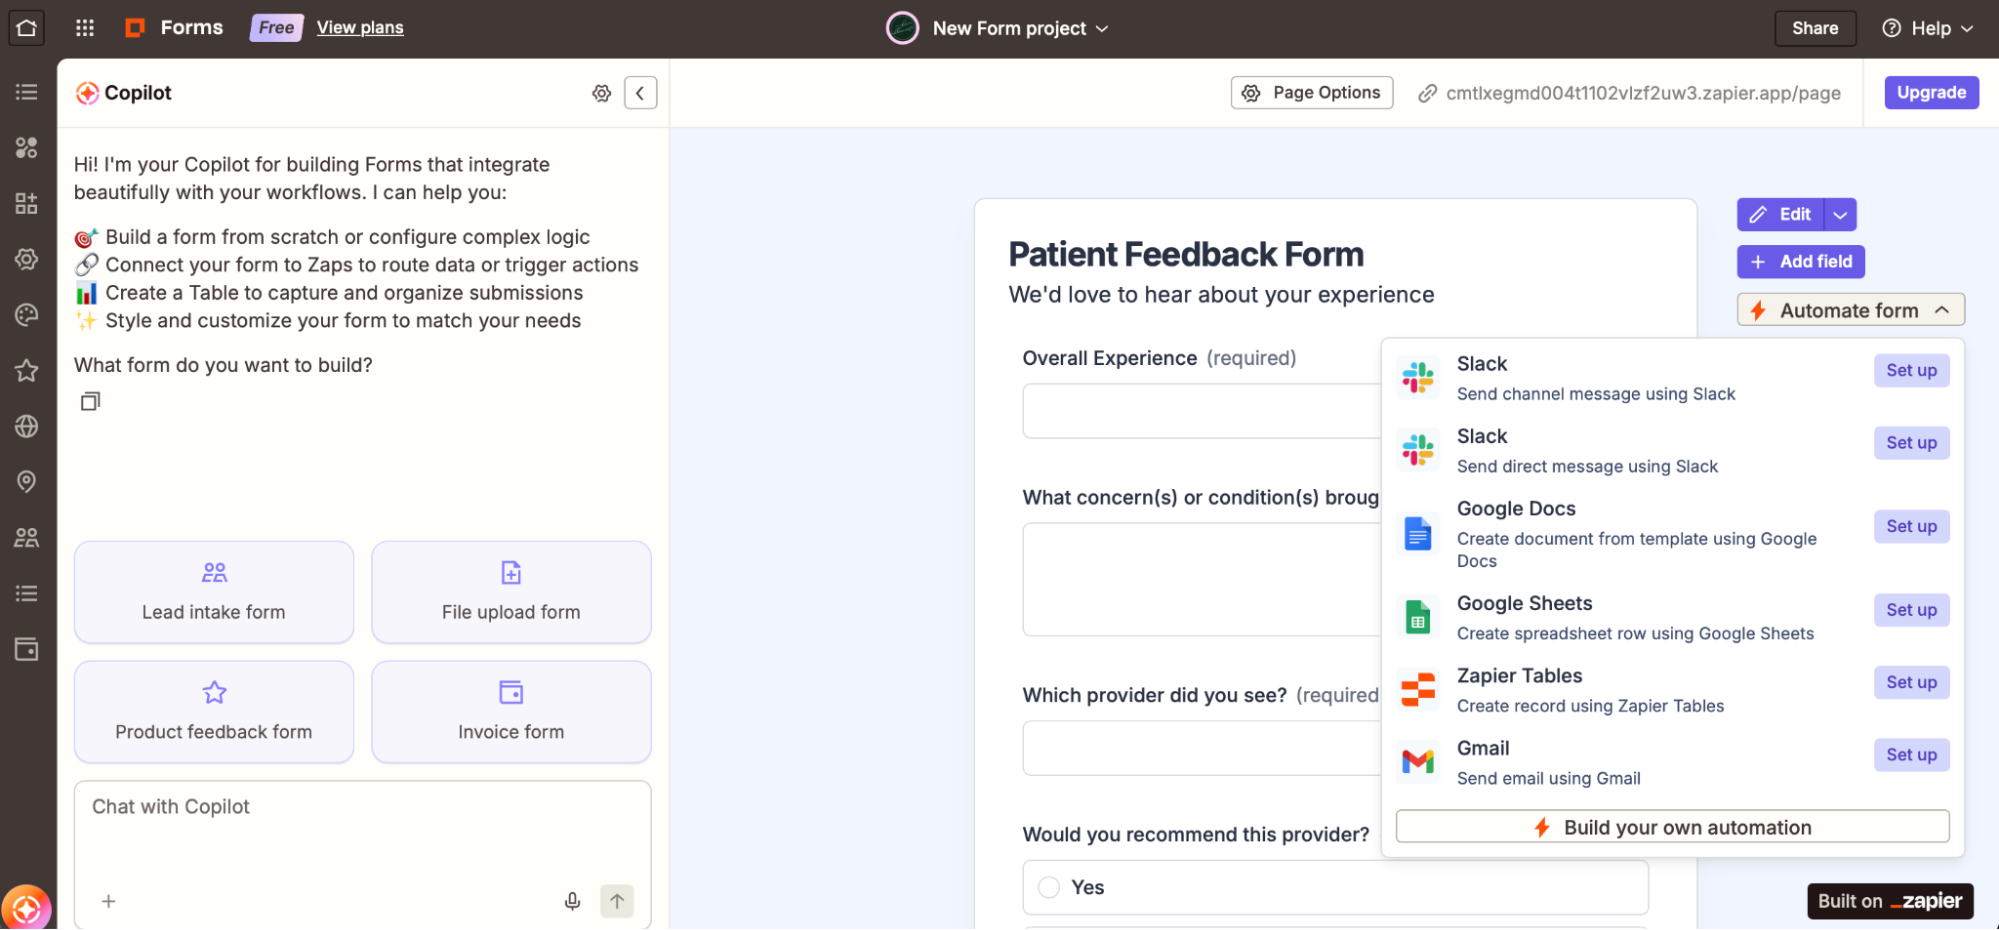Send chat message with up arrow
The width and height of the screenshot is (1999, 930).
coord(617,901)
